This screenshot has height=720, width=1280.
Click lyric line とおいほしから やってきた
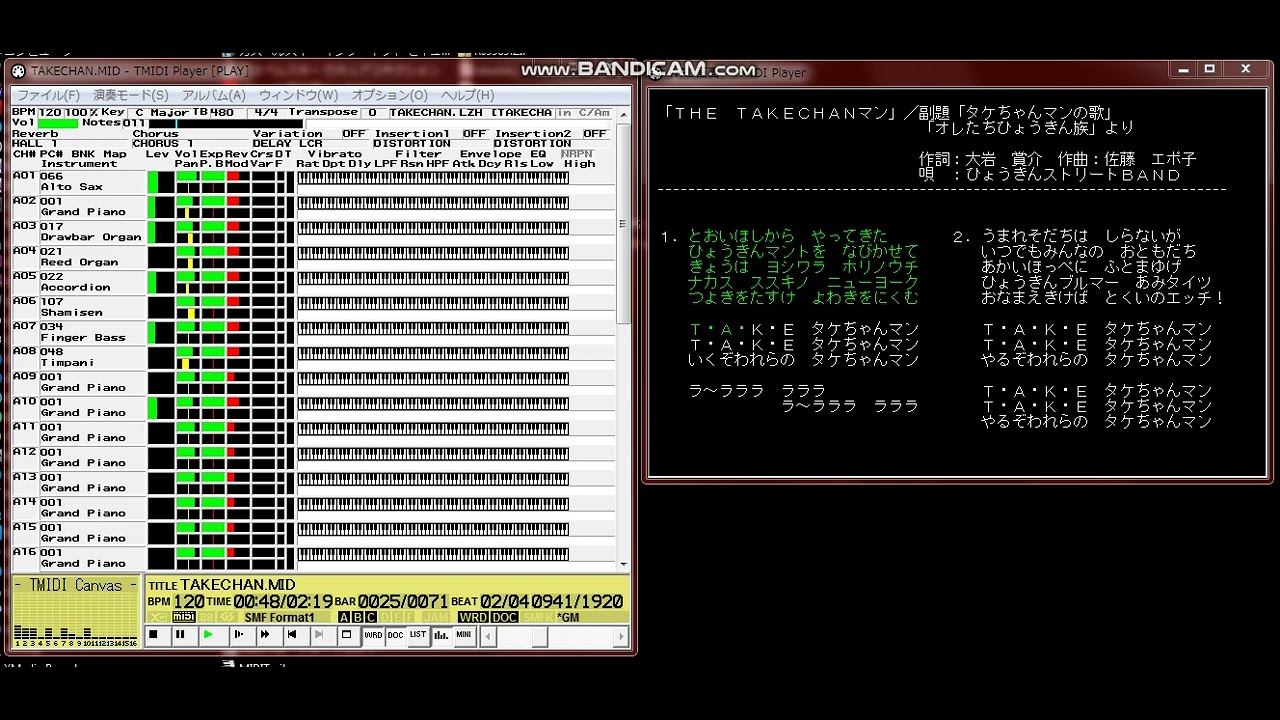click(788, 236)
